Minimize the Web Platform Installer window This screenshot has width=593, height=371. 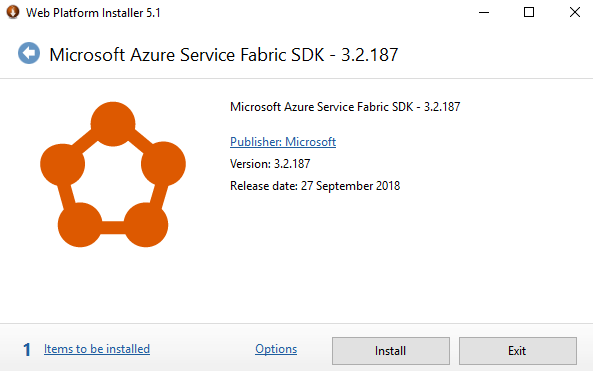484,12
